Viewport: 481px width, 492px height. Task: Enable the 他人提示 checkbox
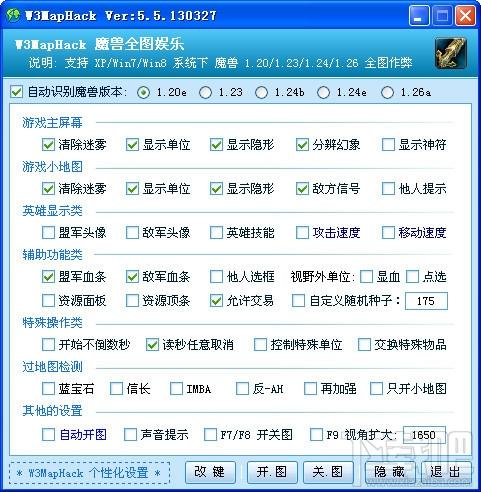coord(388,189)
